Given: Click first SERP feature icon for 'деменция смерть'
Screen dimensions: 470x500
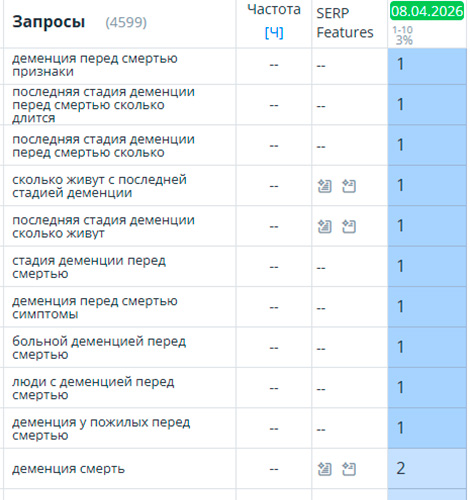Looking at the screenshot, I should pos(324,469).
